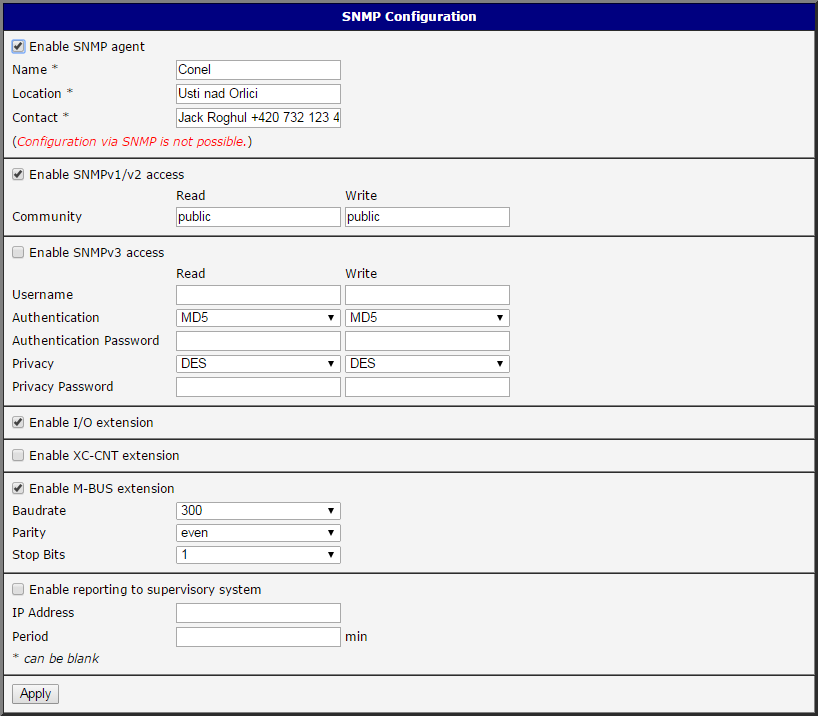Viewport: 818px width, 716px height.
Task: Focus the Contact field with Jack Roghul
Action: click(x=258, y=118)
